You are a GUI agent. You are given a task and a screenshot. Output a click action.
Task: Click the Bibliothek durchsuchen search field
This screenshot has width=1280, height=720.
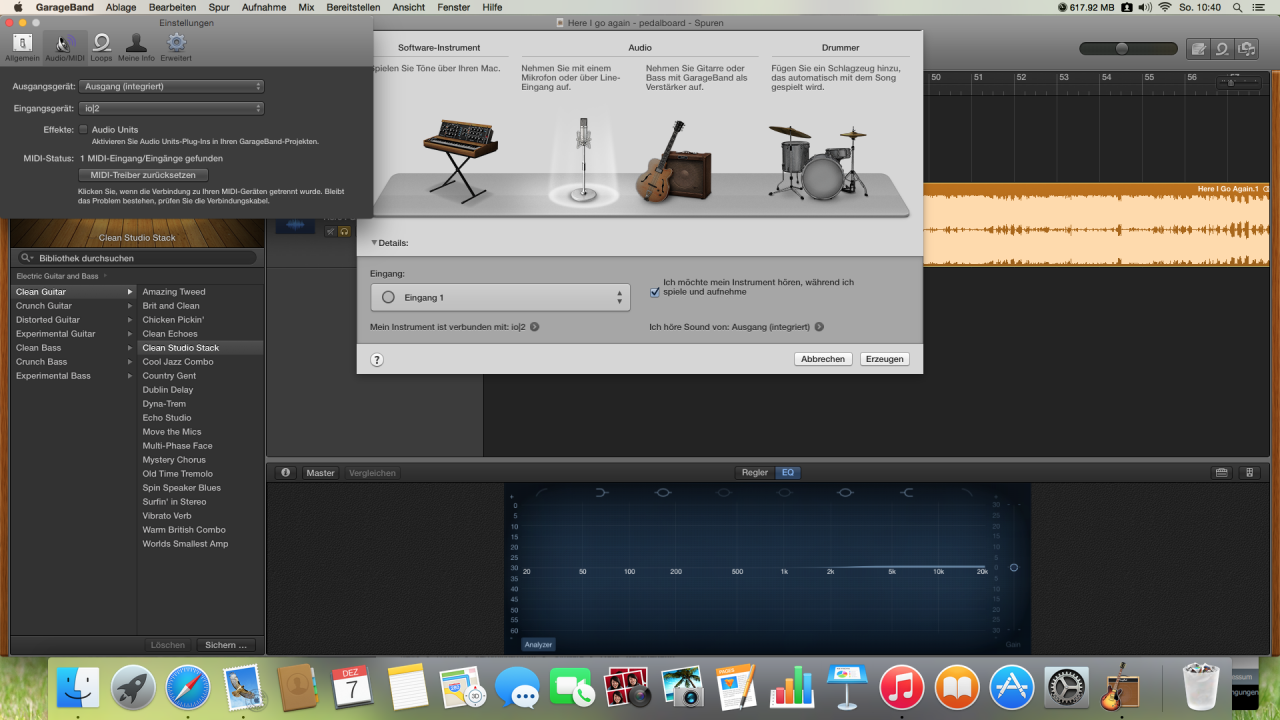pos(138,258)
